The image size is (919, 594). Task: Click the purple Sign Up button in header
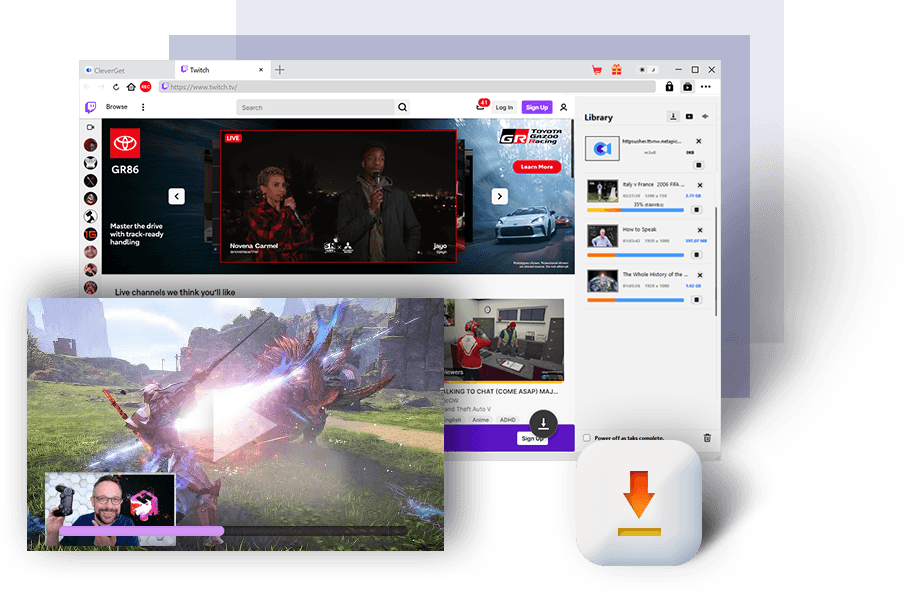pyautogui.click(x=537, y=107)
